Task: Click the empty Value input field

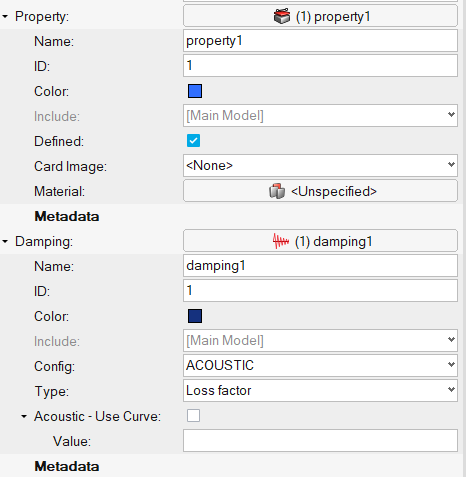Action: [320, 441]
